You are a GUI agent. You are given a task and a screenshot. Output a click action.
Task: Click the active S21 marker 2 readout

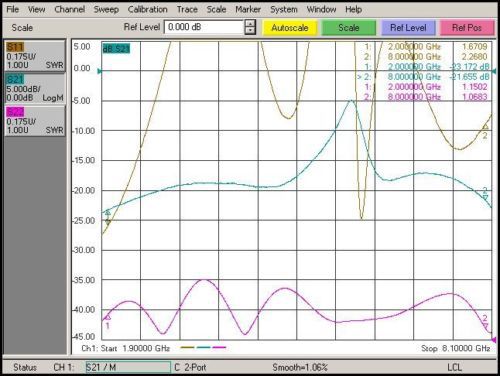click(423, 77)
